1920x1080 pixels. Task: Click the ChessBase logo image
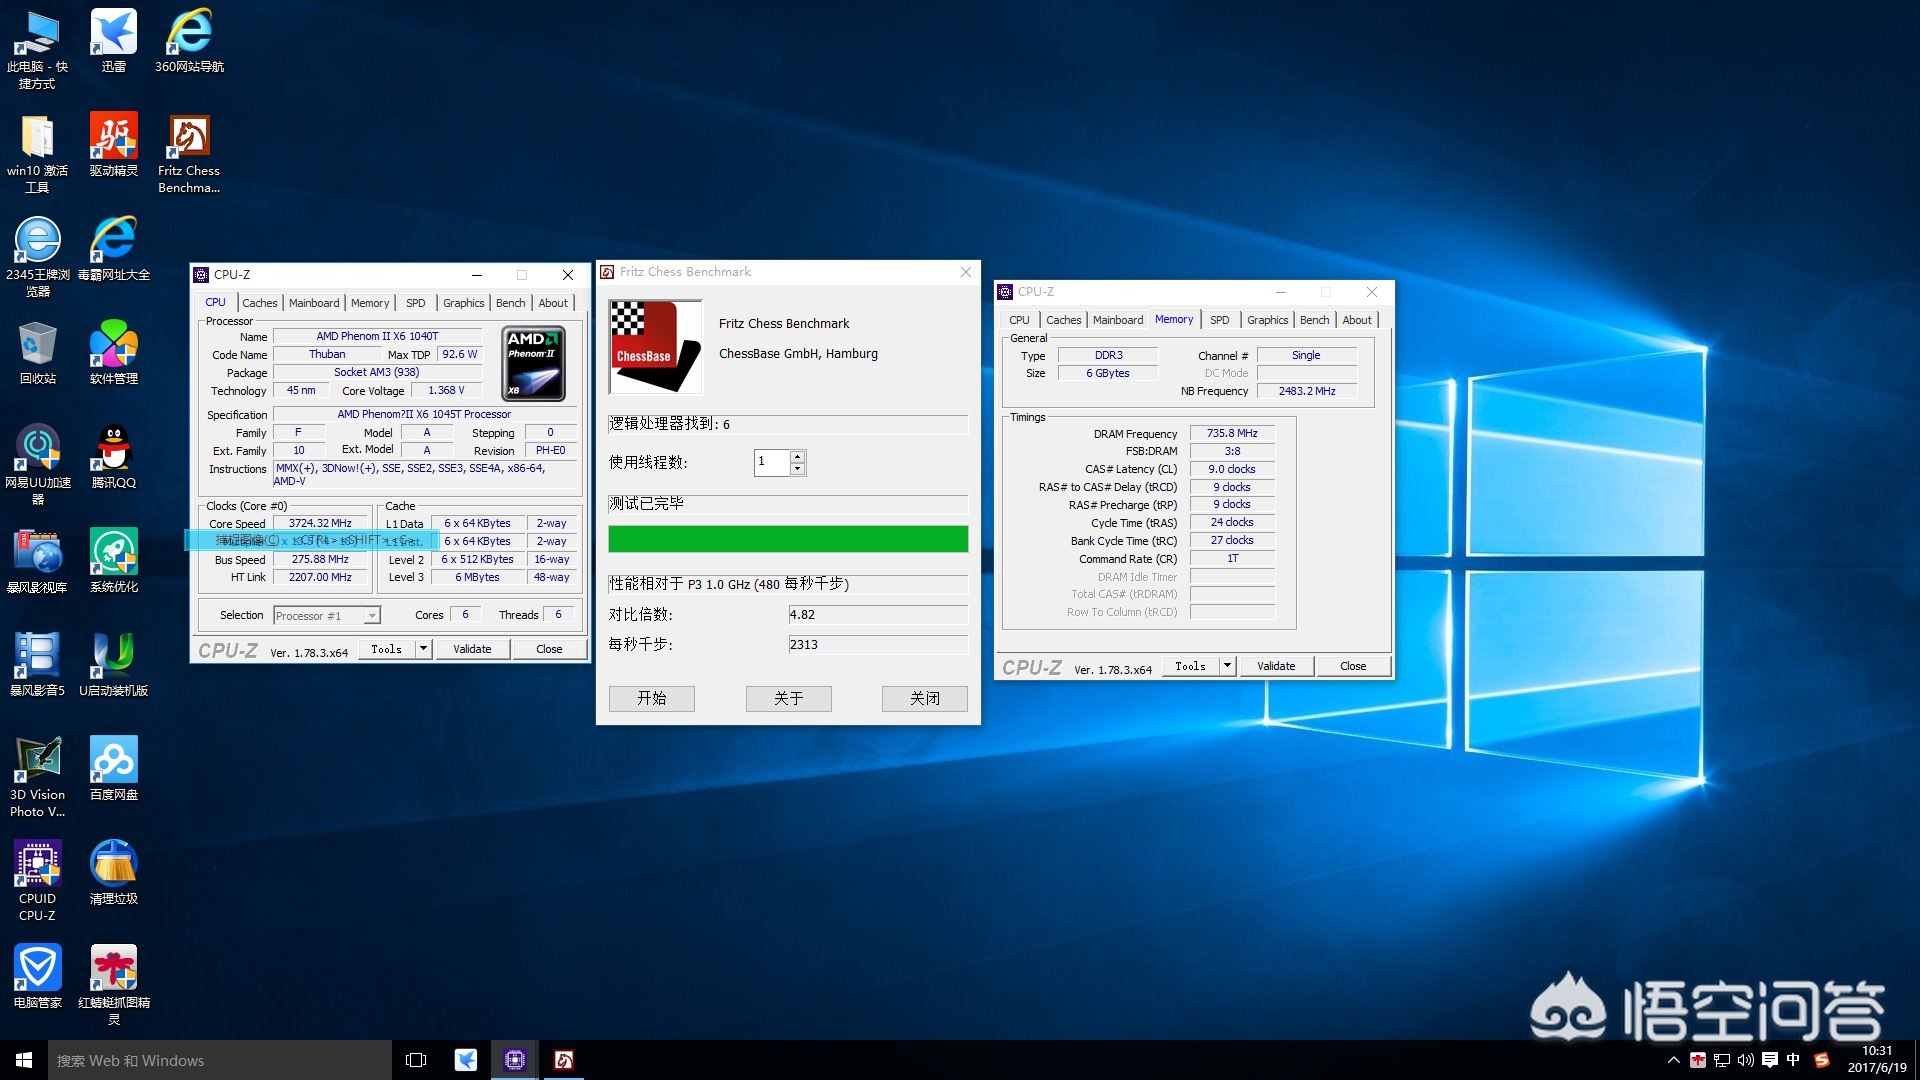point(656,348)
